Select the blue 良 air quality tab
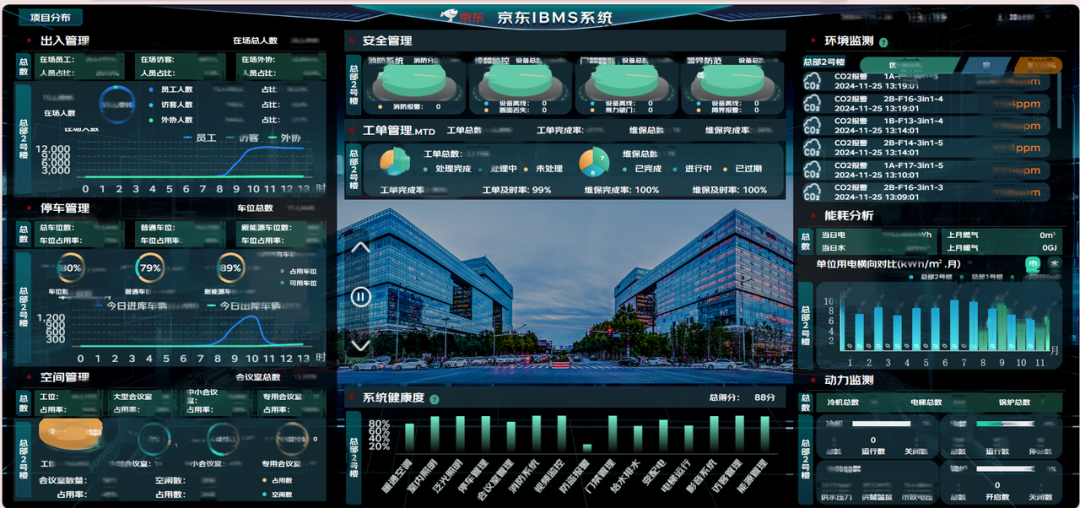This screenshot has width=1080, height=508. [986, 65]
